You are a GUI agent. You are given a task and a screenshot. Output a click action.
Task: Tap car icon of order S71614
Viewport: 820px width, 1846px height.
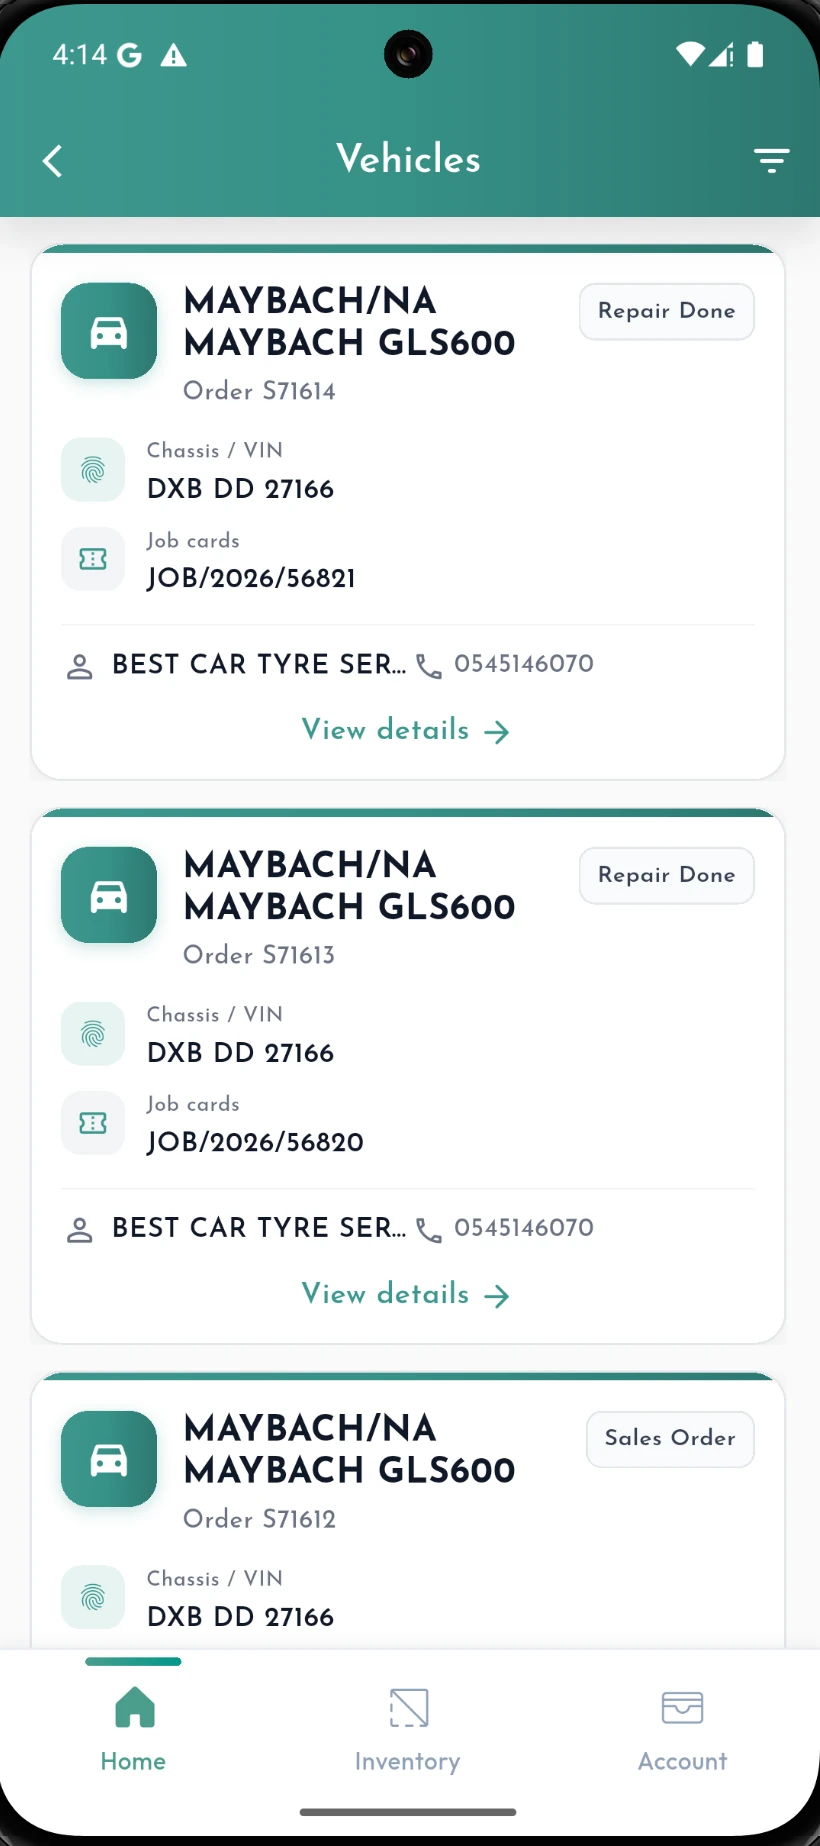[x=109, y=331]
